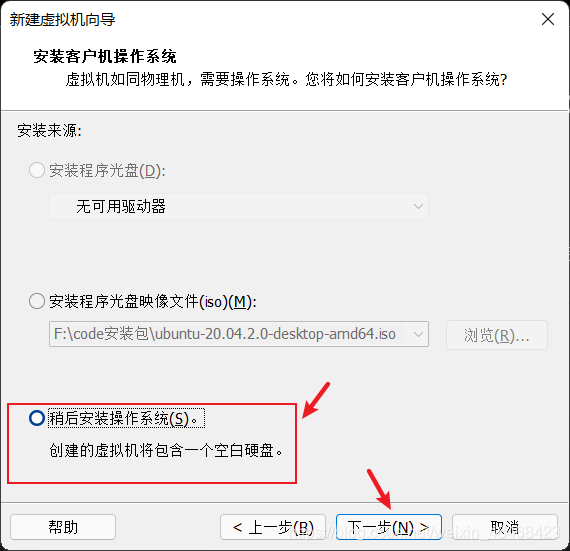Proceed with 下一步(N) button
This screenshot has height=551, width=570.
(389, 527)
